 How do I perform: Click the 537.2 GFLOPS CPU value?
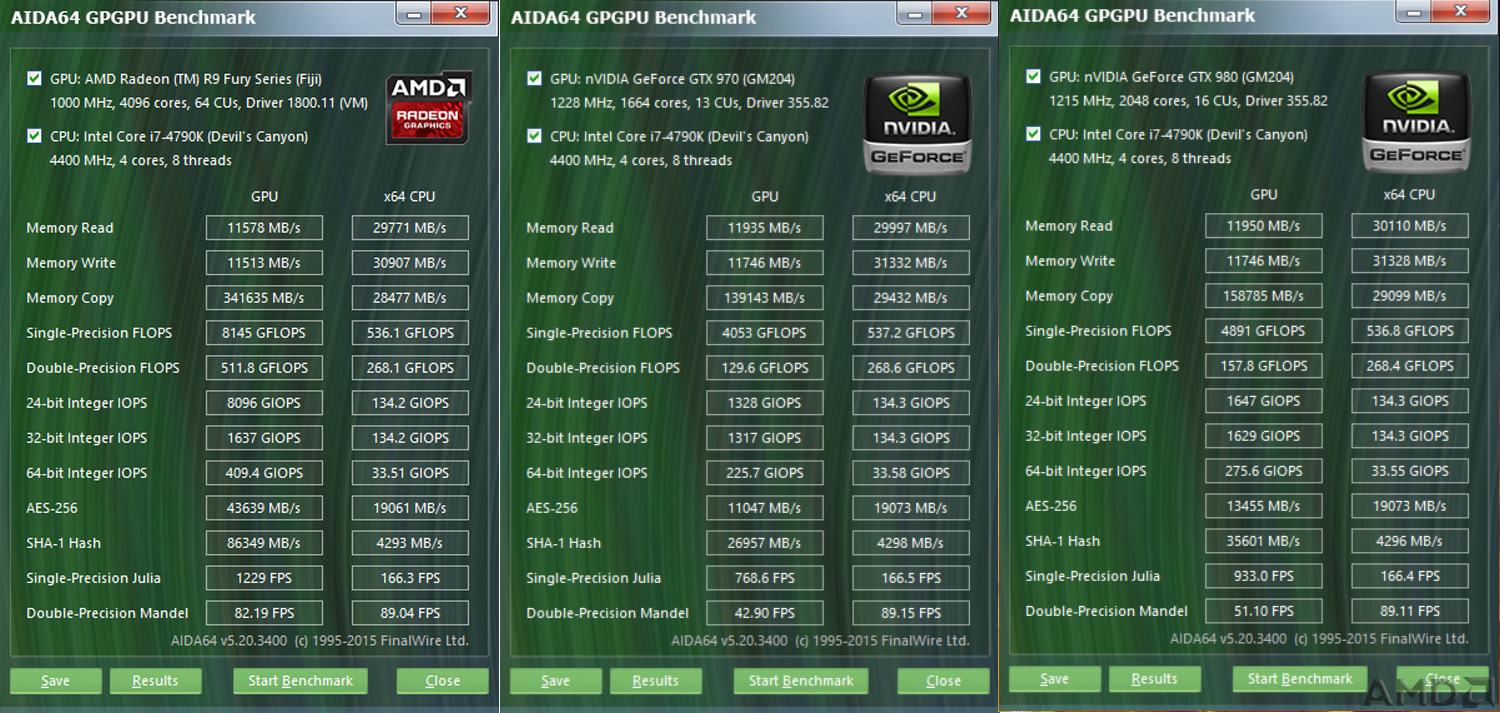(911, 333)
